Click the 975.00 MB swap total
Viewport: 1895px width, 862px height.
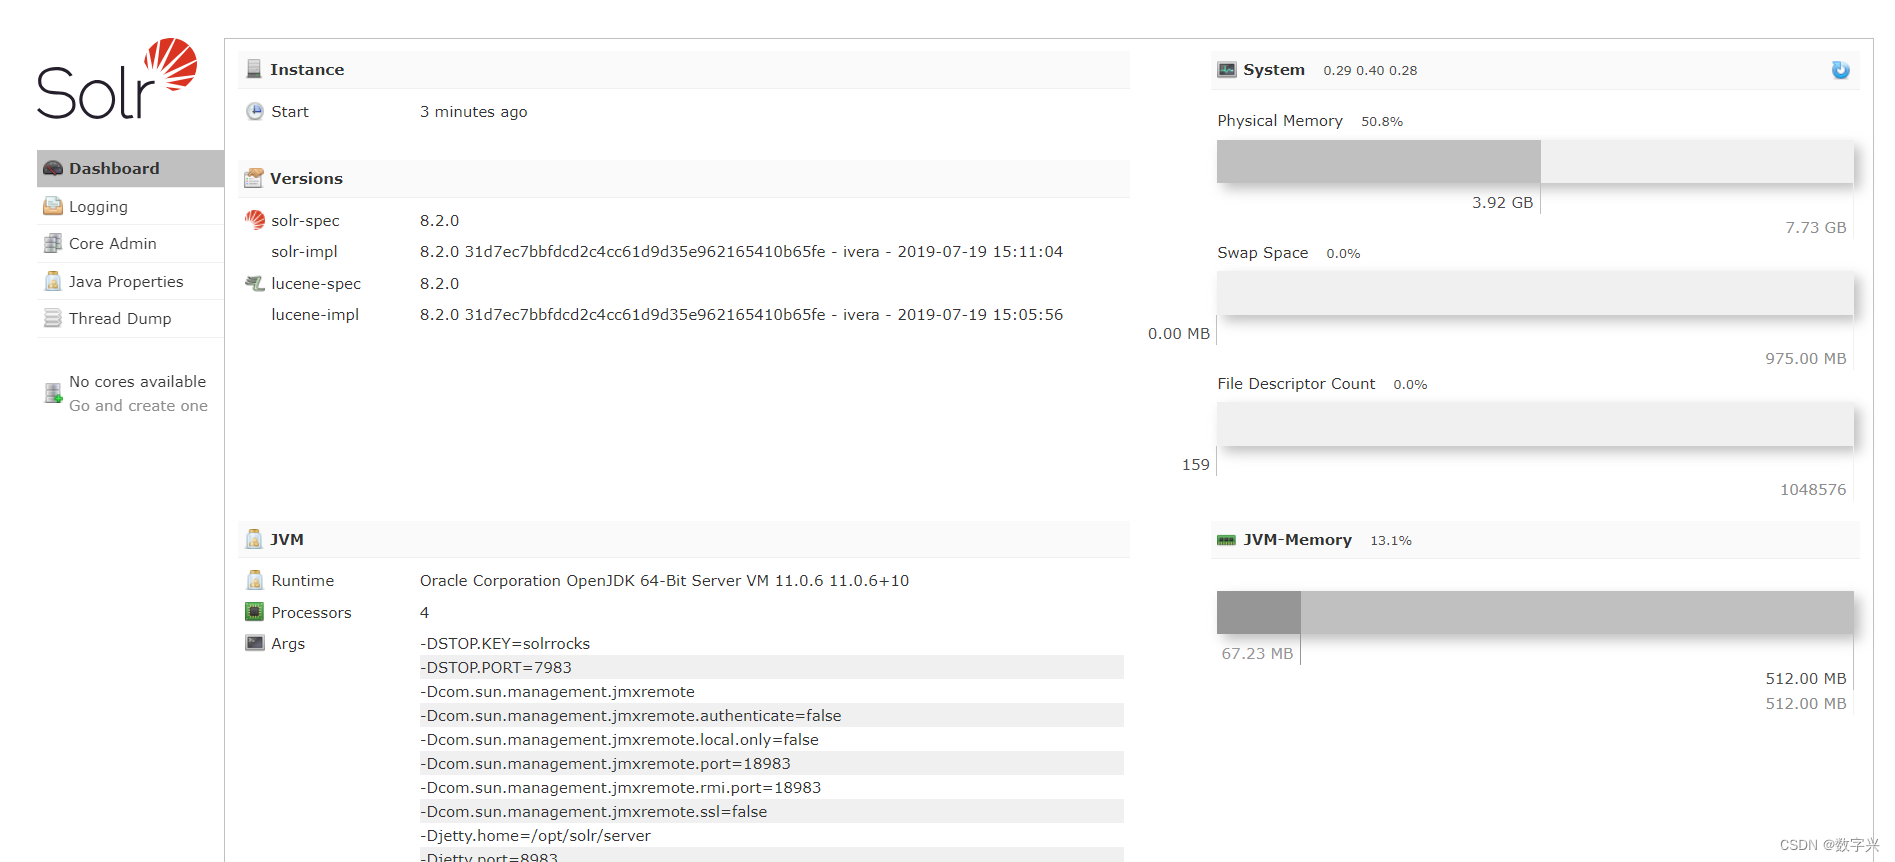tap(1806, 359)
